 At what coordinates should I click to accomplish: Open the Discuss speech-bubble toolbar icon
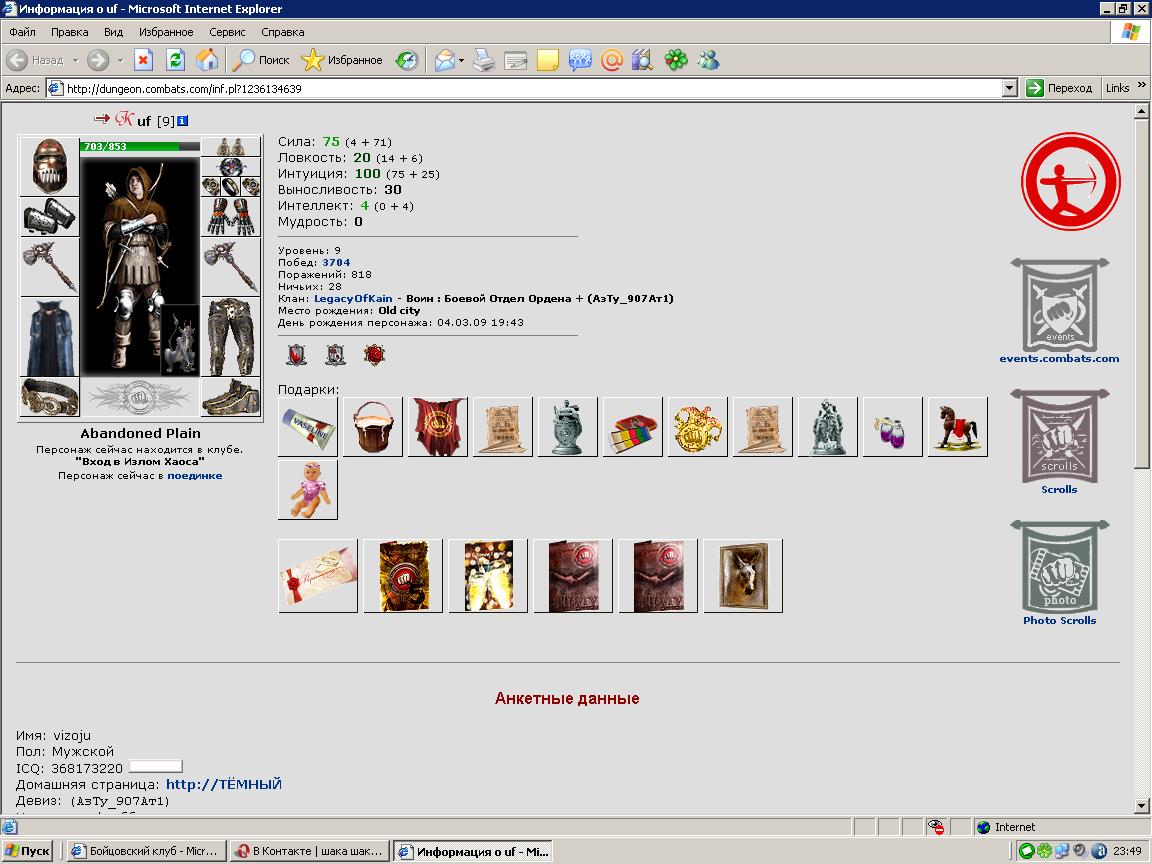point(580,60)
